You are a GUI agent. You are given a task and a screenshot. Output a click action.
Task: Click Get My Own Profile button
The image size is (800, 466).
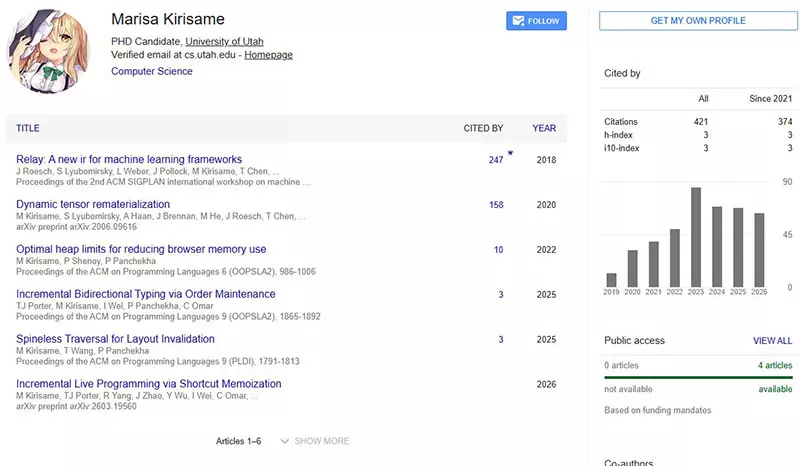pyautogui.click(x=698, y=21)
